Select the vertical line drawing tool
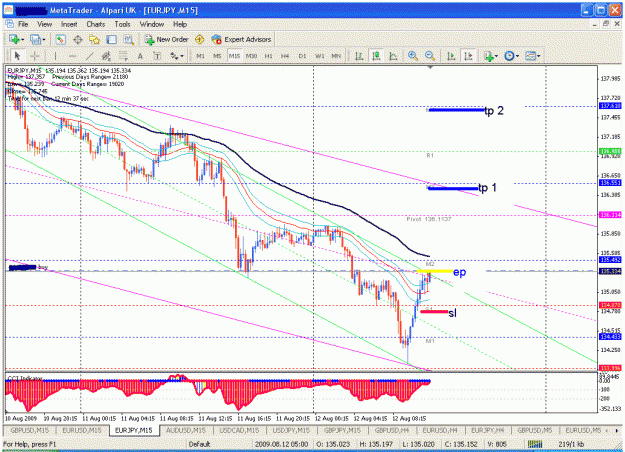The image size is (625, 452). (55, 56)
